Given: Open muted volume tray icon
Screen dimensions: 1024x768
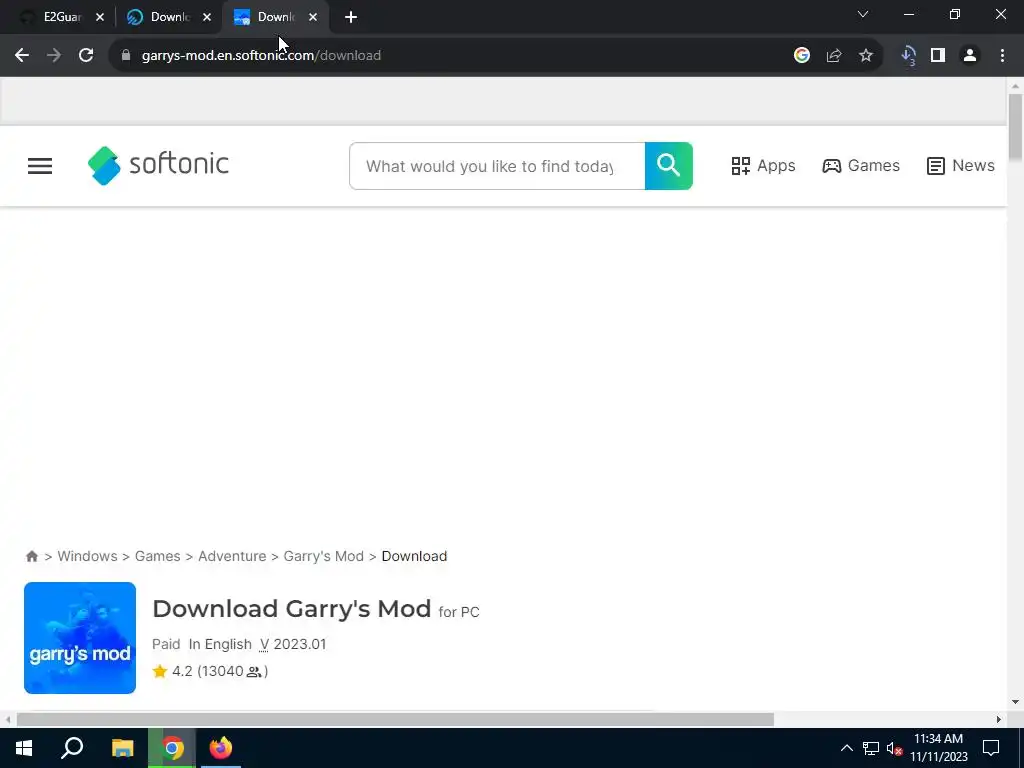Looking at the screenshot, I should (895, 748).
